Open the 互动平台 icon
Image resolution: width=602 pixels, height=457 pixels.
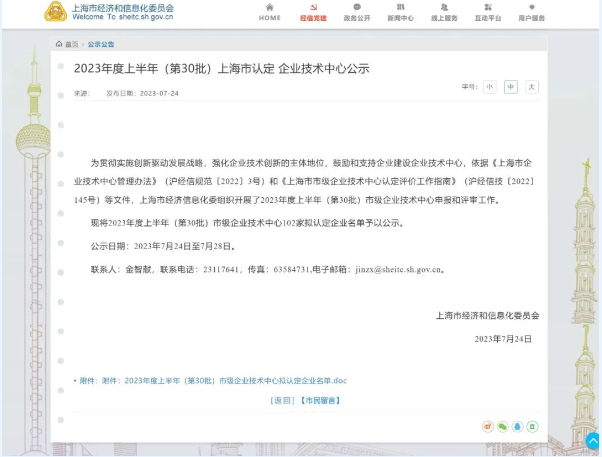[488, 7]
